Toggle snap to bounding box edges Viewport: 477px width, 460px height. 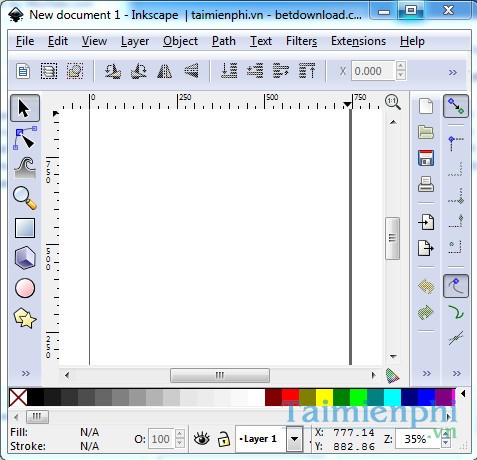click(456, 169)
